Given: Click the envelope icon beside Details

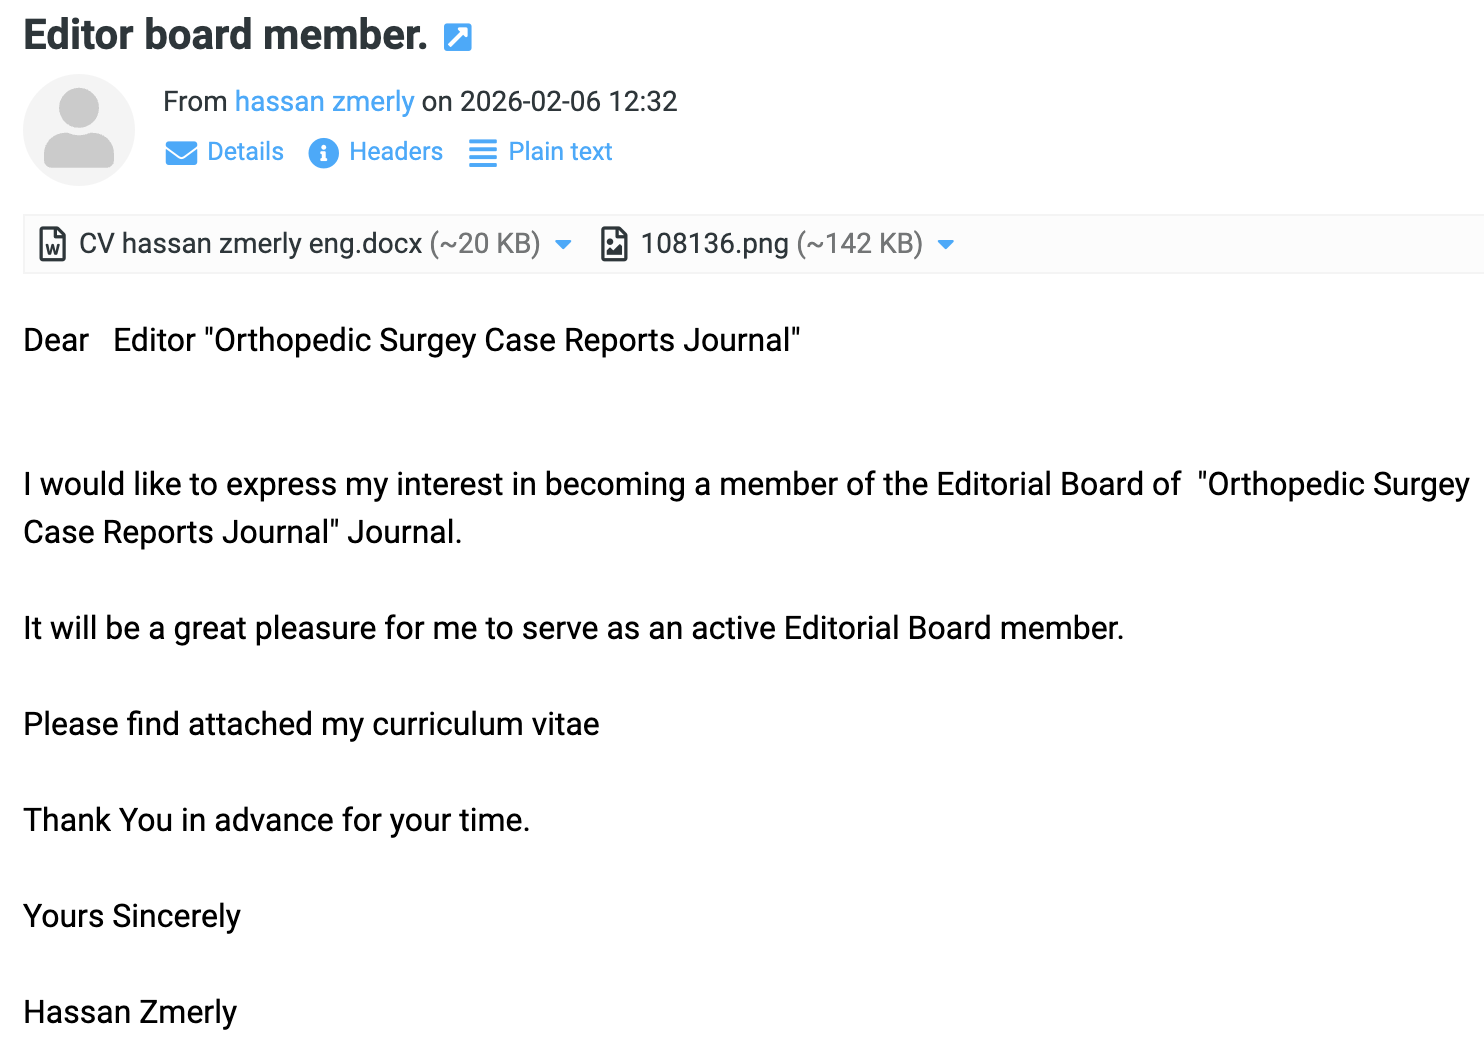Looking at the screenshot, I should tap(181, 153).
